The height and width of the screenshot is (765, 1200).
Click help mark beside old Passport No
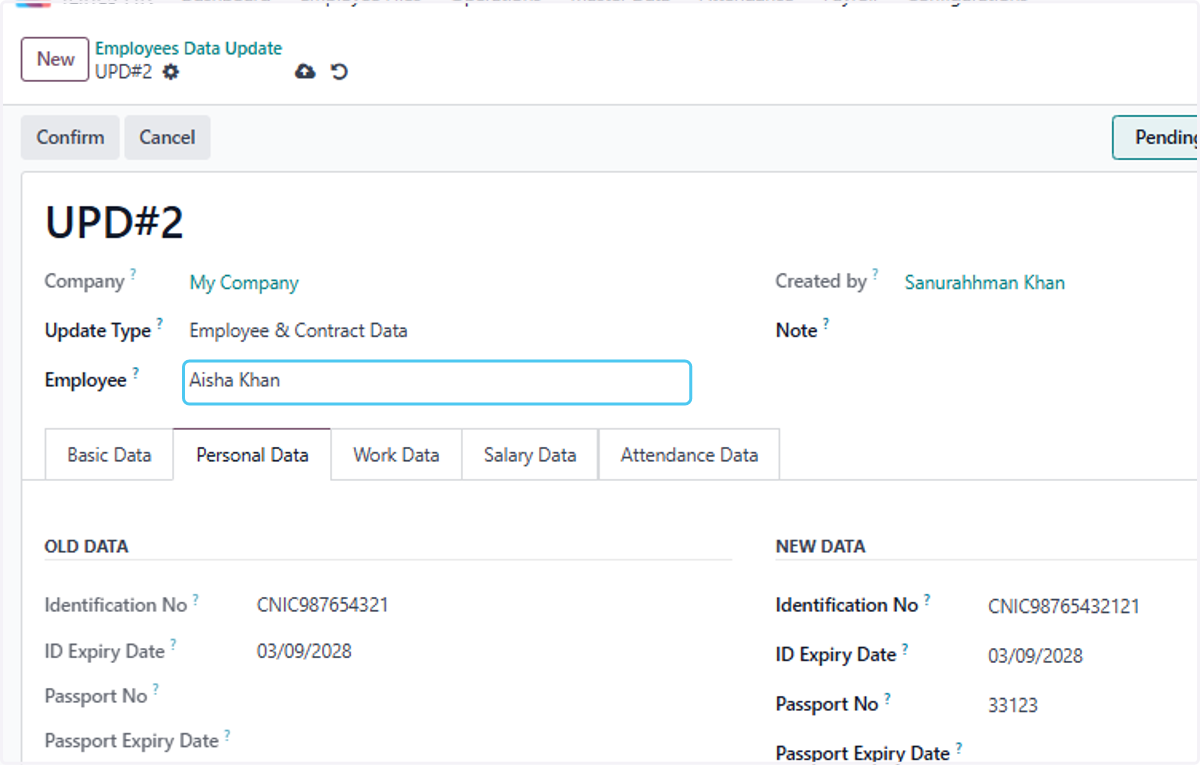(x=156, y=690)
